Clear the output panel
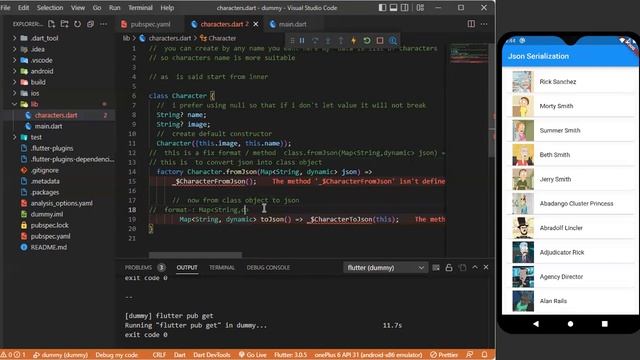 tap(436, 268)
